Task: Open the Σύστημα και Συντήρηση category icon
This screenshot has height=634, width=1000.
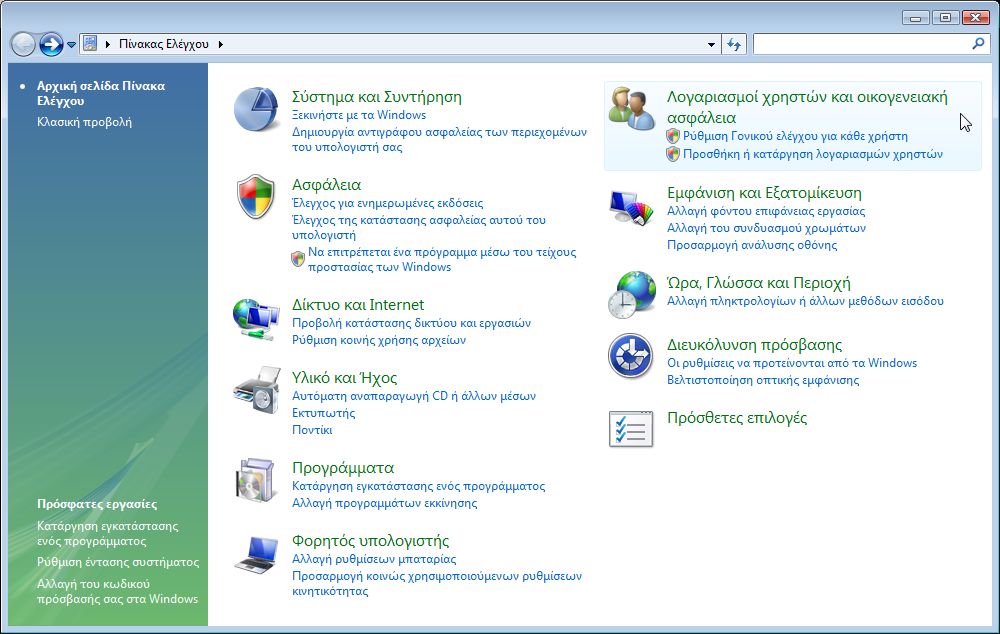Action: coord(256,110)
